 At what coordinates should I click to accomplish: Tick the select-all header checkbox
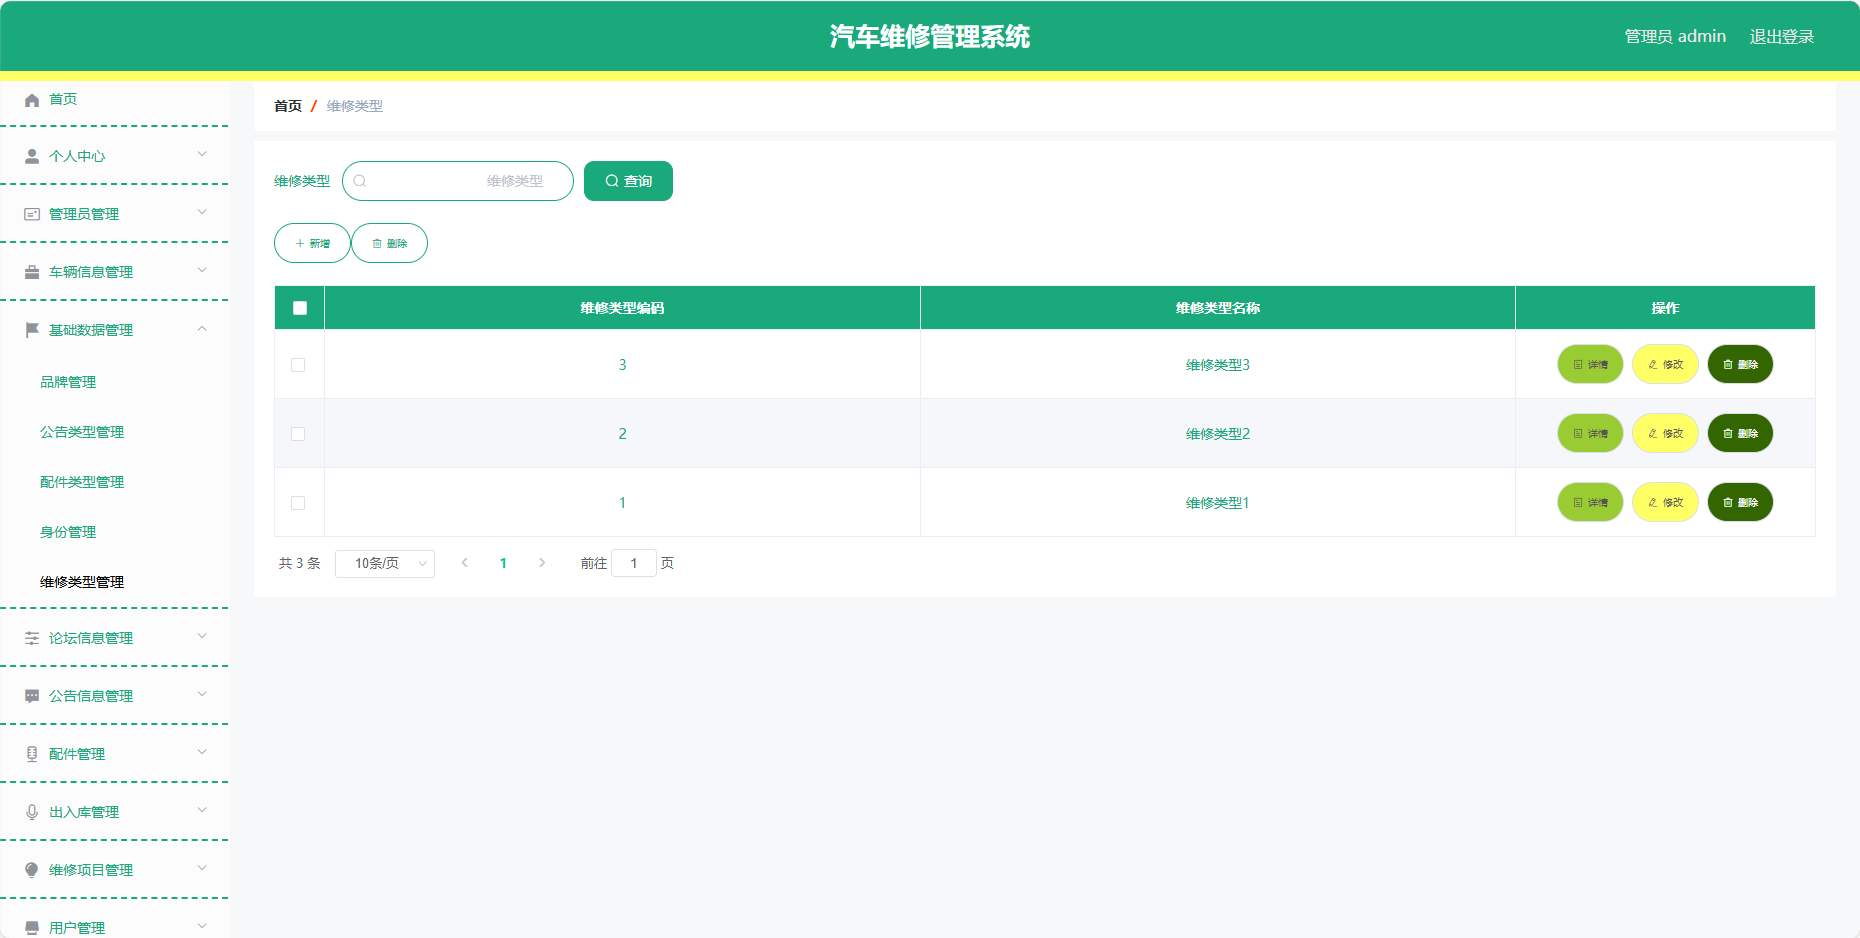point(300,308)
